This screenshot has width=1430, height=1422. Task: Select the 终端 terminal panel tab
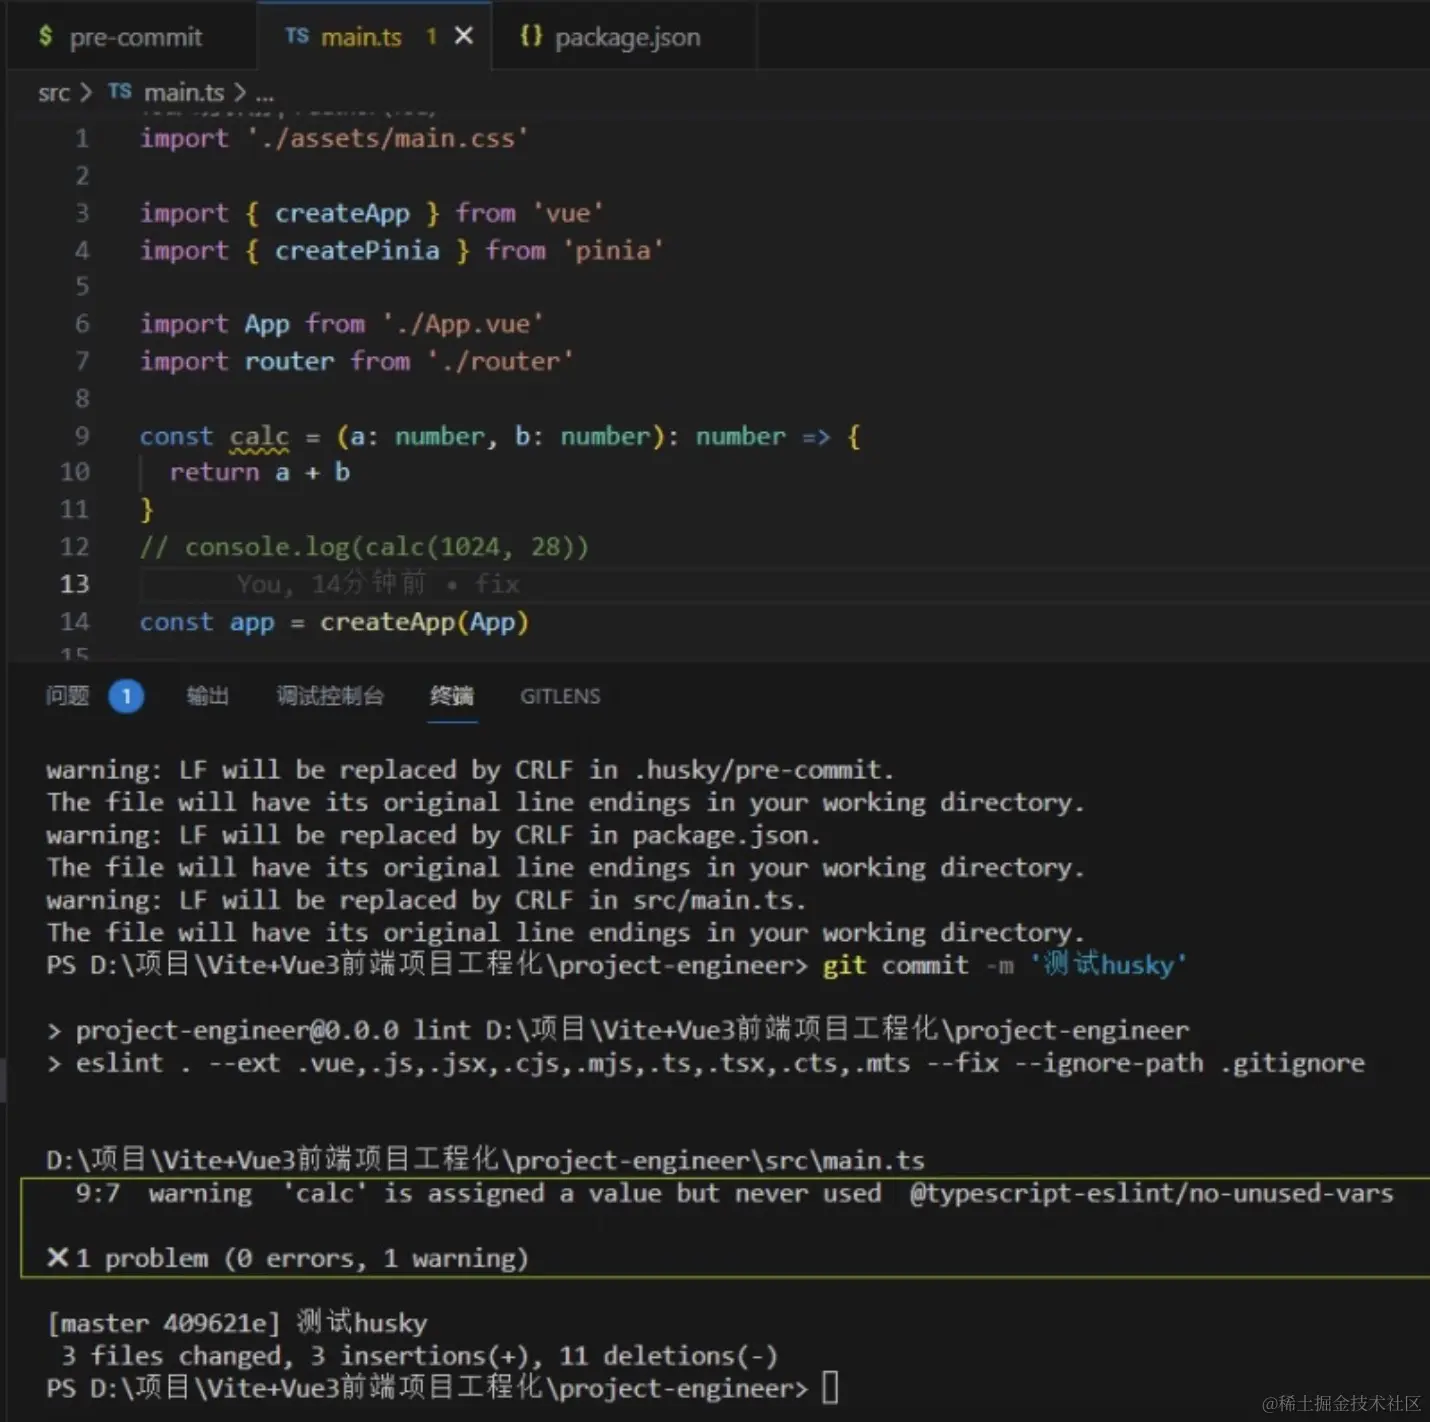[452, 696]
